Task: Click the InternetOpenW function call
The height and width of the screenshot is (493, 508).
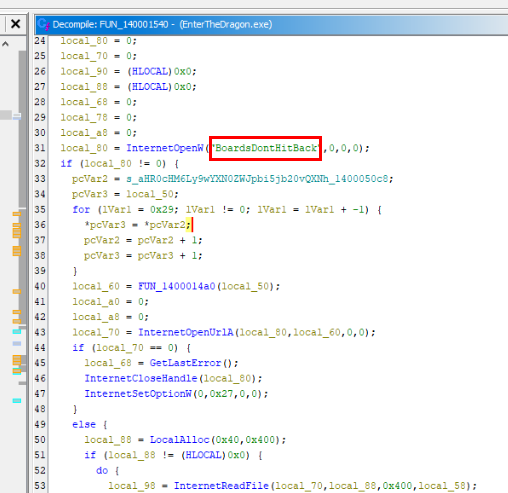Action: click(x=165, y=148)
